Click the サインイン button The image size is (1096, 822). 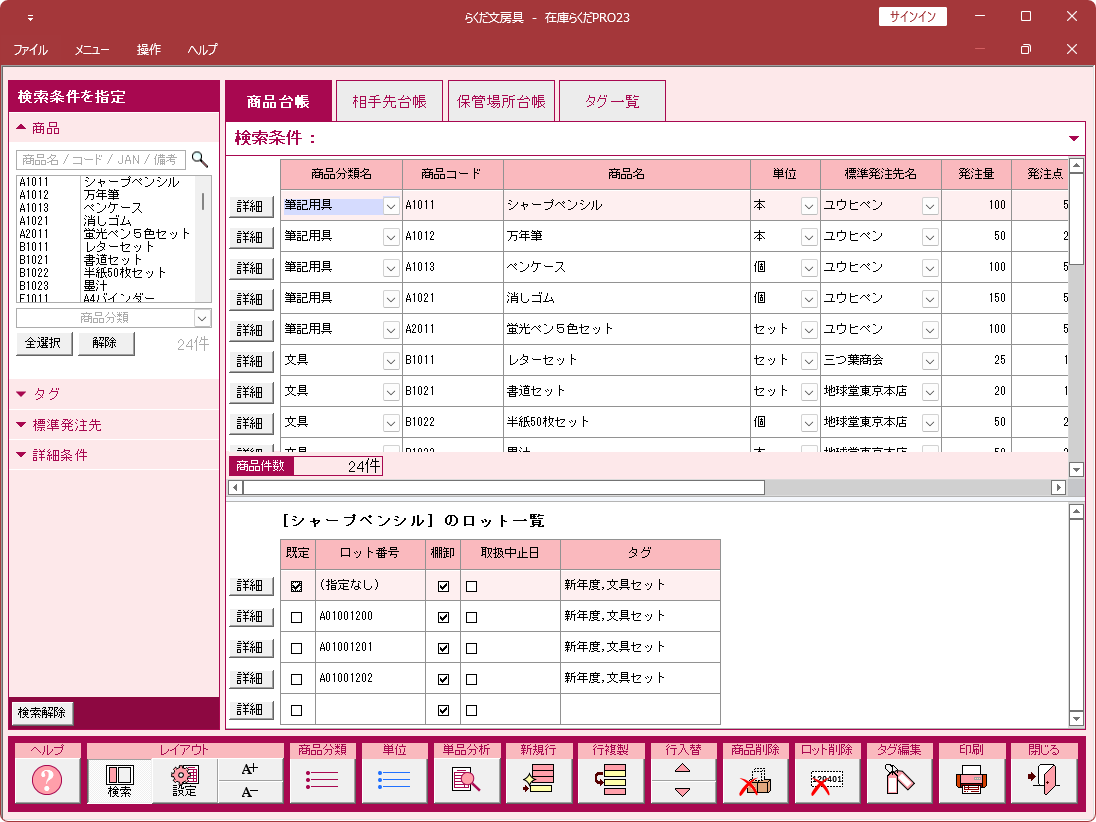[912, 17]
